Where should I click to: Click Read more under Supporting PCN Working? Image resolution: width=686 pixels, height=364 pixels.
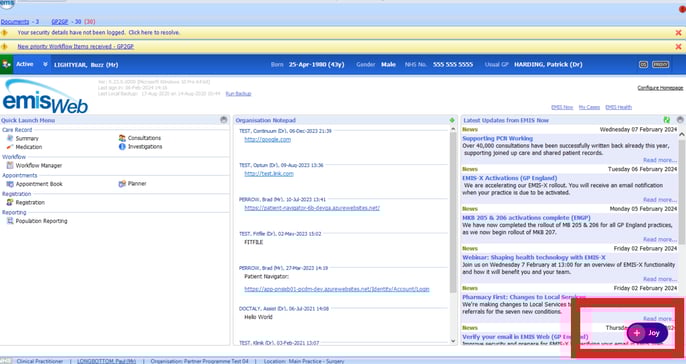pyautogui.click(x=660, y=160)
